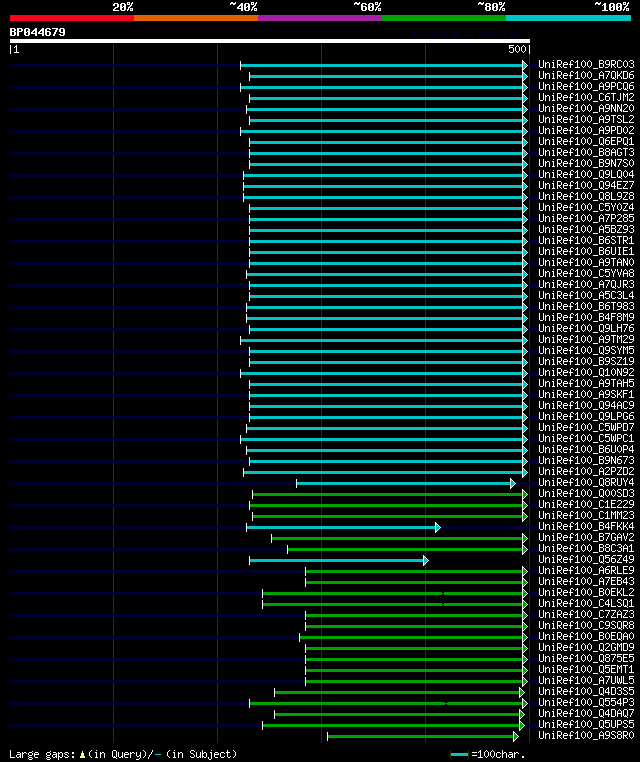This screenshot has height=762, width=640.
Task: Select the UniRef100_Q2GMD9 label
Action: tap(586, 647)
